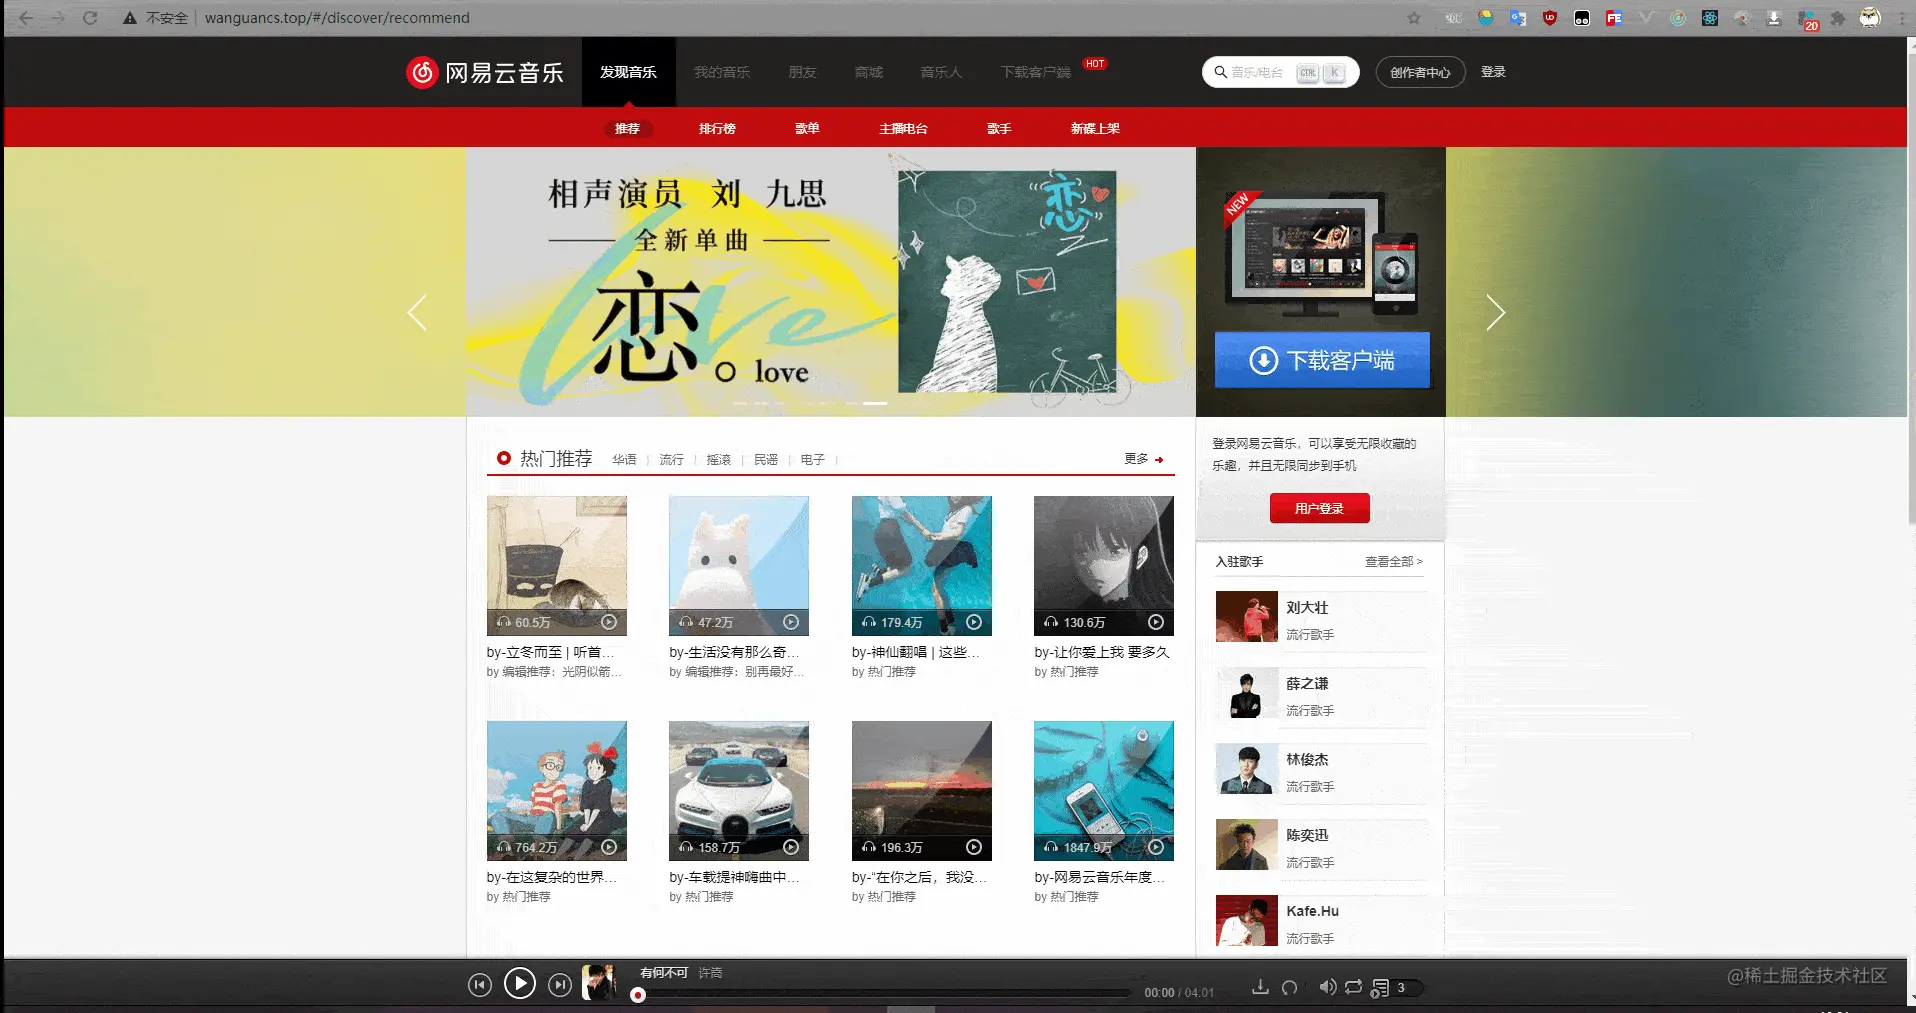
Task: Click the NetEase Cloud Music logo
Action: coord(485,72)
